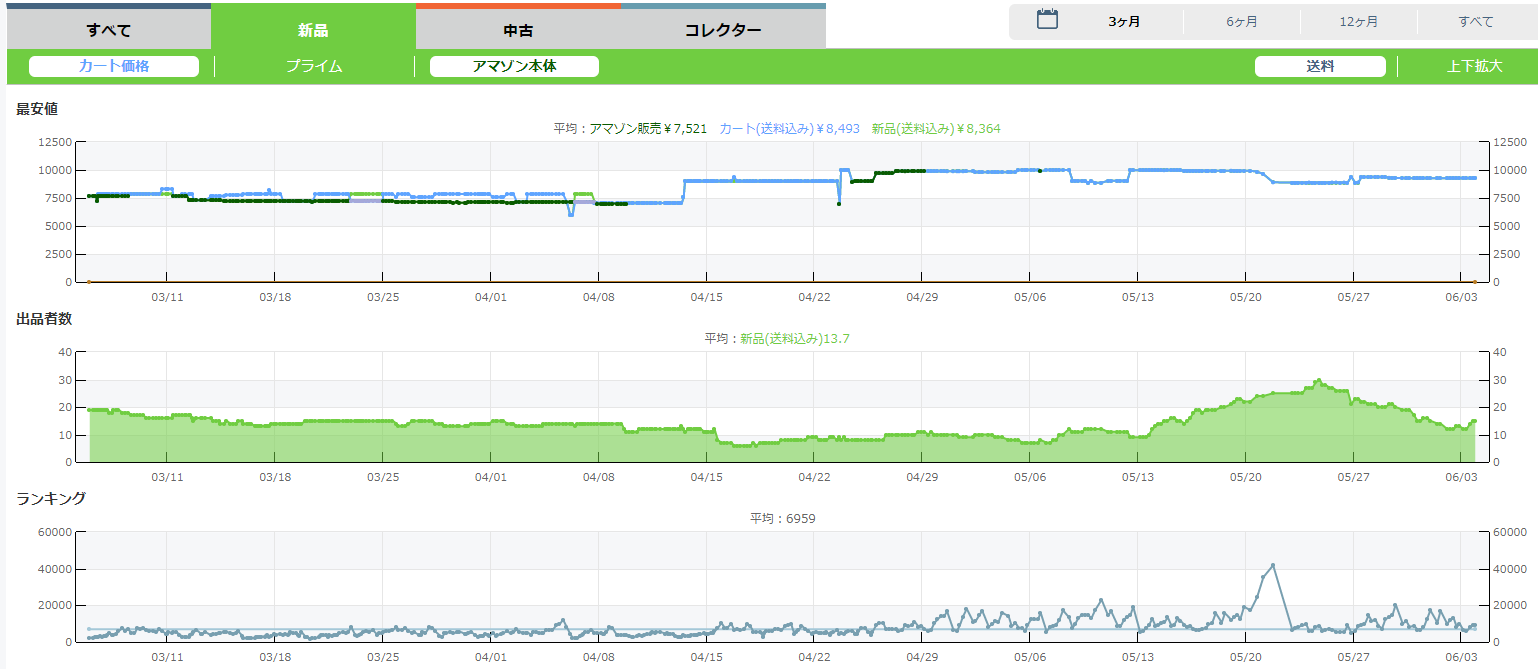Click the 上下拡大 zoom button
Image resolution: width=1538 pixels, height=669 pixels.
[x=1474, y=66]
